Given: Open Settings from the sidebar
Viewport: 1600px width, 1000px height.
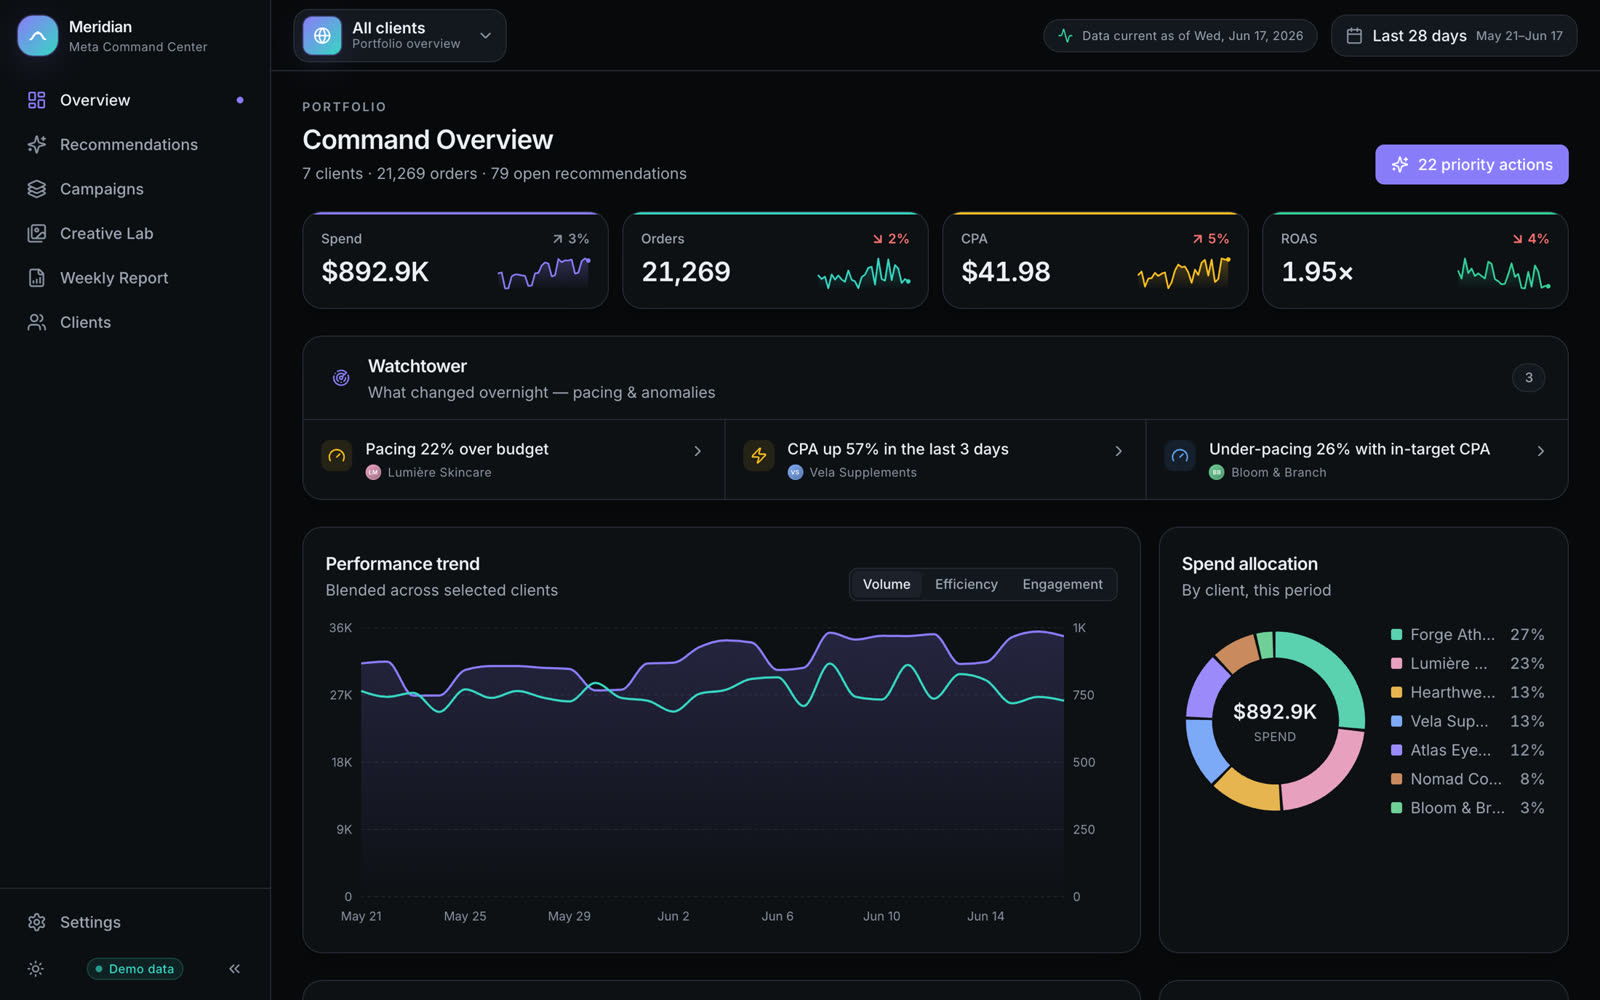Looking at the screenshot, I should pyautogui.click(x=135, y=922).
